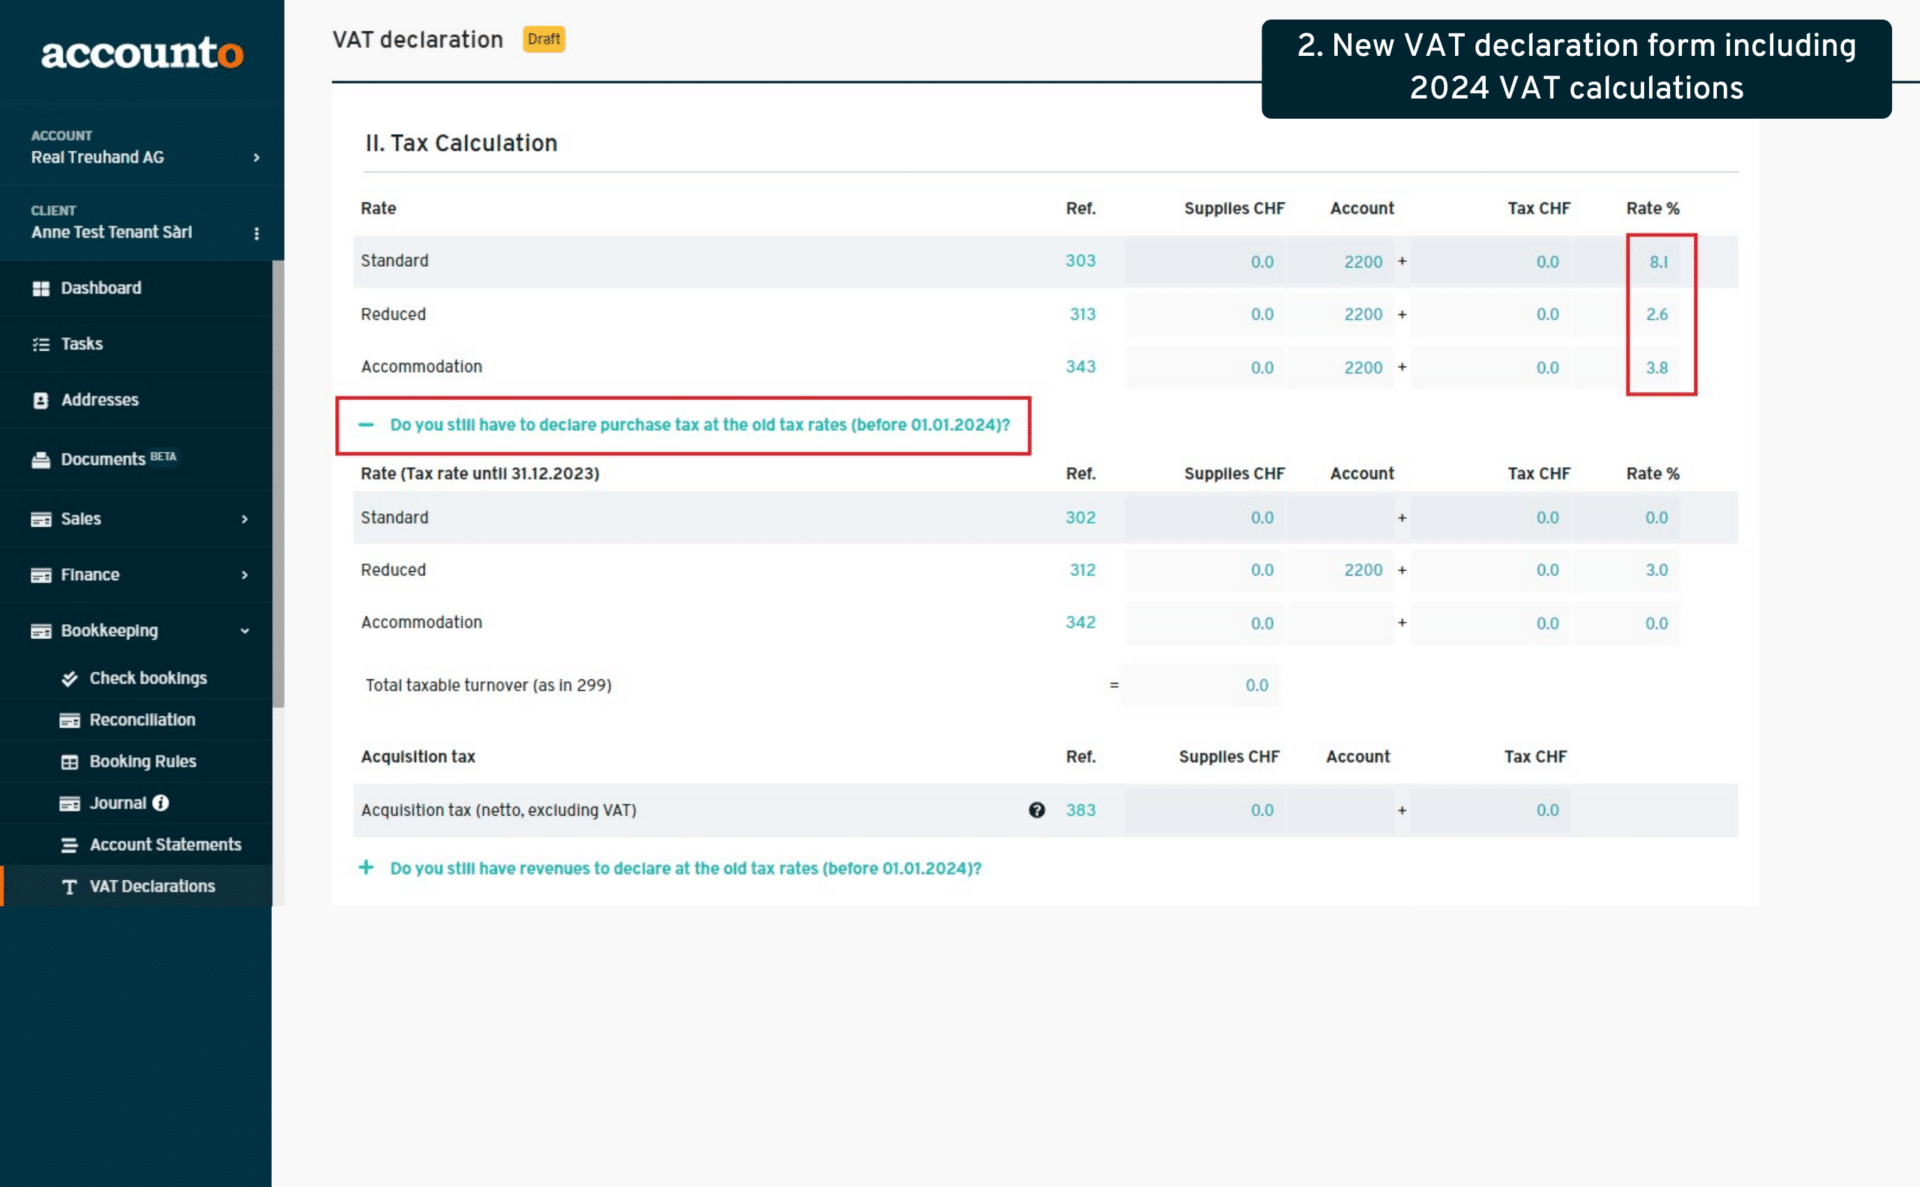Expand the Finance submenu chevron
This screenshot has width=1920, height=1187.
pos(245,575)
